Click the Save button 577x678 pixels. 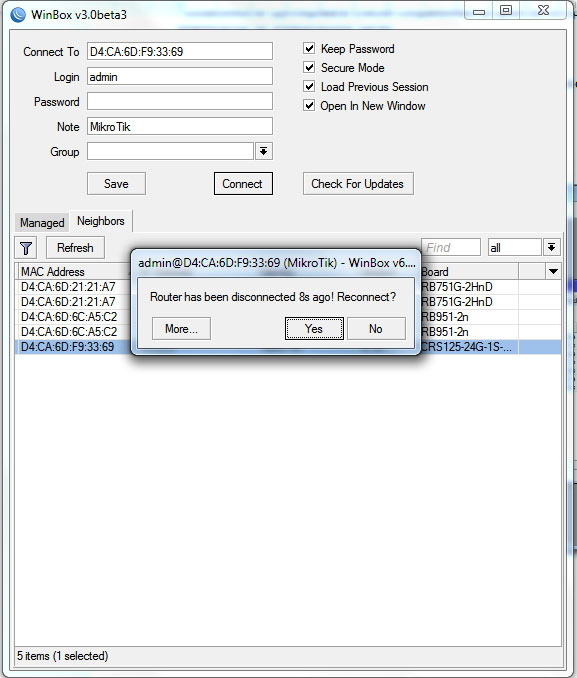tap(116, 184)
